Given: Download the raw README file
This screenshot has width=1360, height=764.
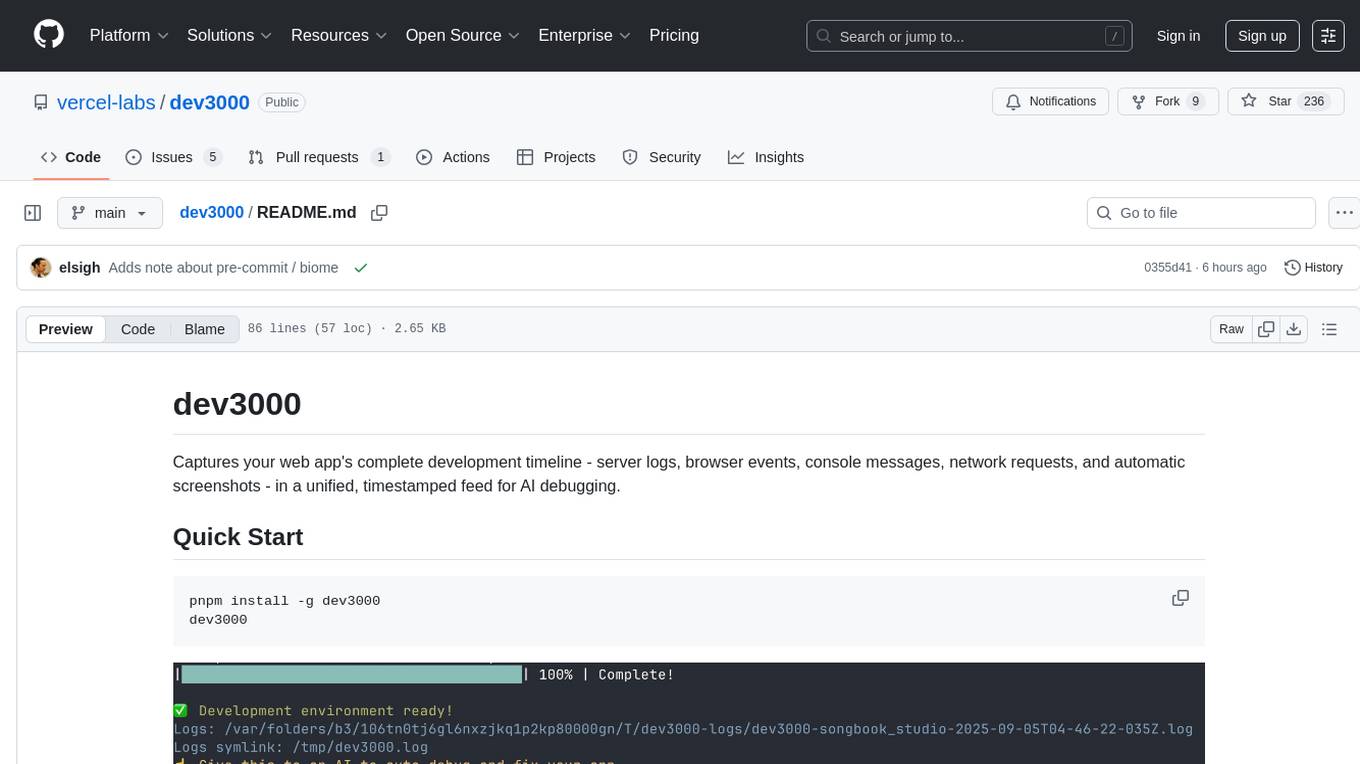Looking at the screenshot, I should (x=1293, y=329).
